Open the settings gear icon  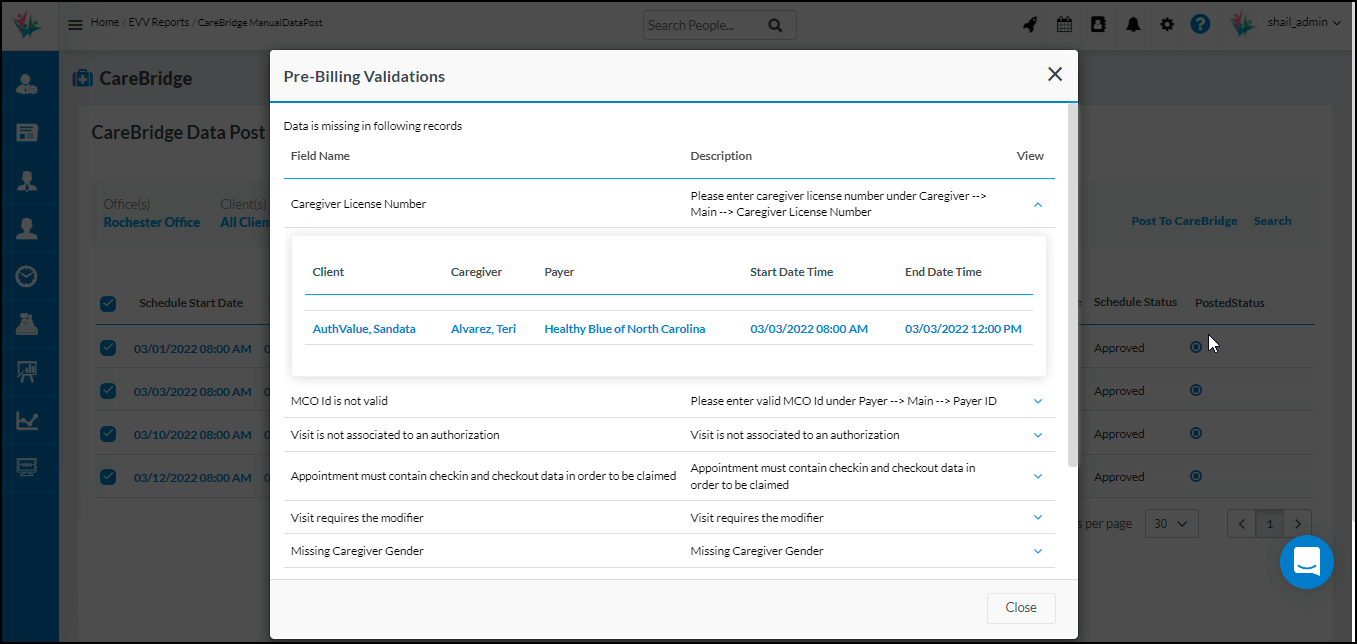click(1166, 22)
